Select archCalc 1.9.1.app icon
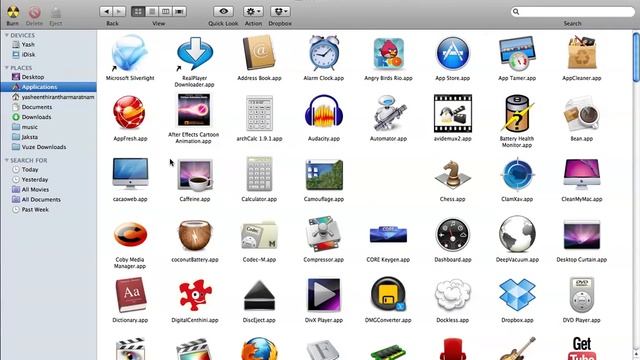The height and width of the screenshot is (360, 640). (259, 113)
